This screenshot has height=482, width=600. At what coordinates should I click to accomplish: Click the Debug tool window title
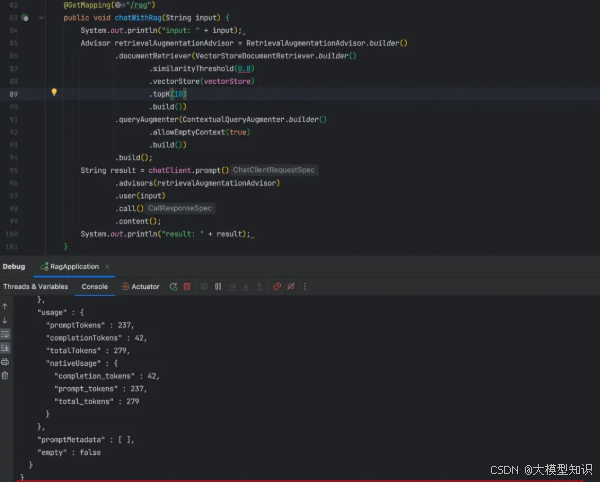(14, 267)
